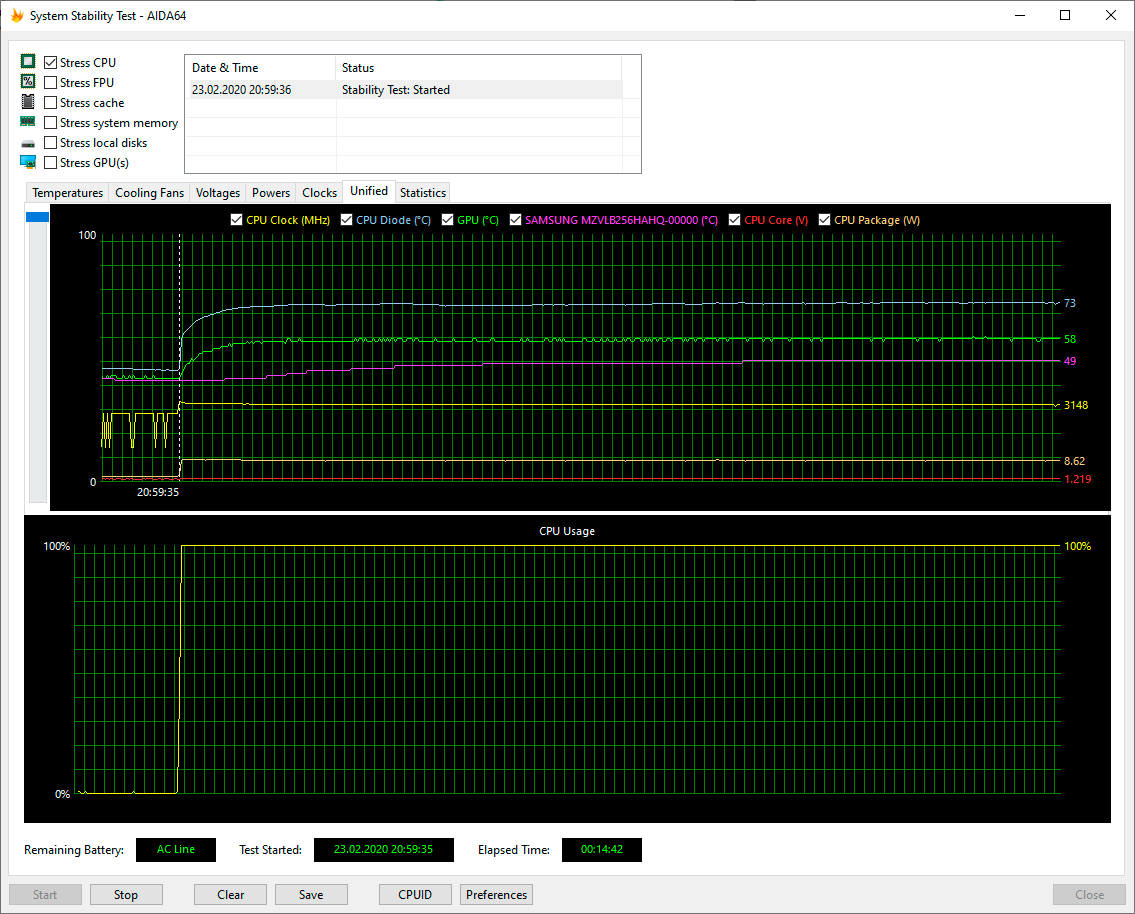Click the AIDA64 flame icon in title bar

[16, 16]
